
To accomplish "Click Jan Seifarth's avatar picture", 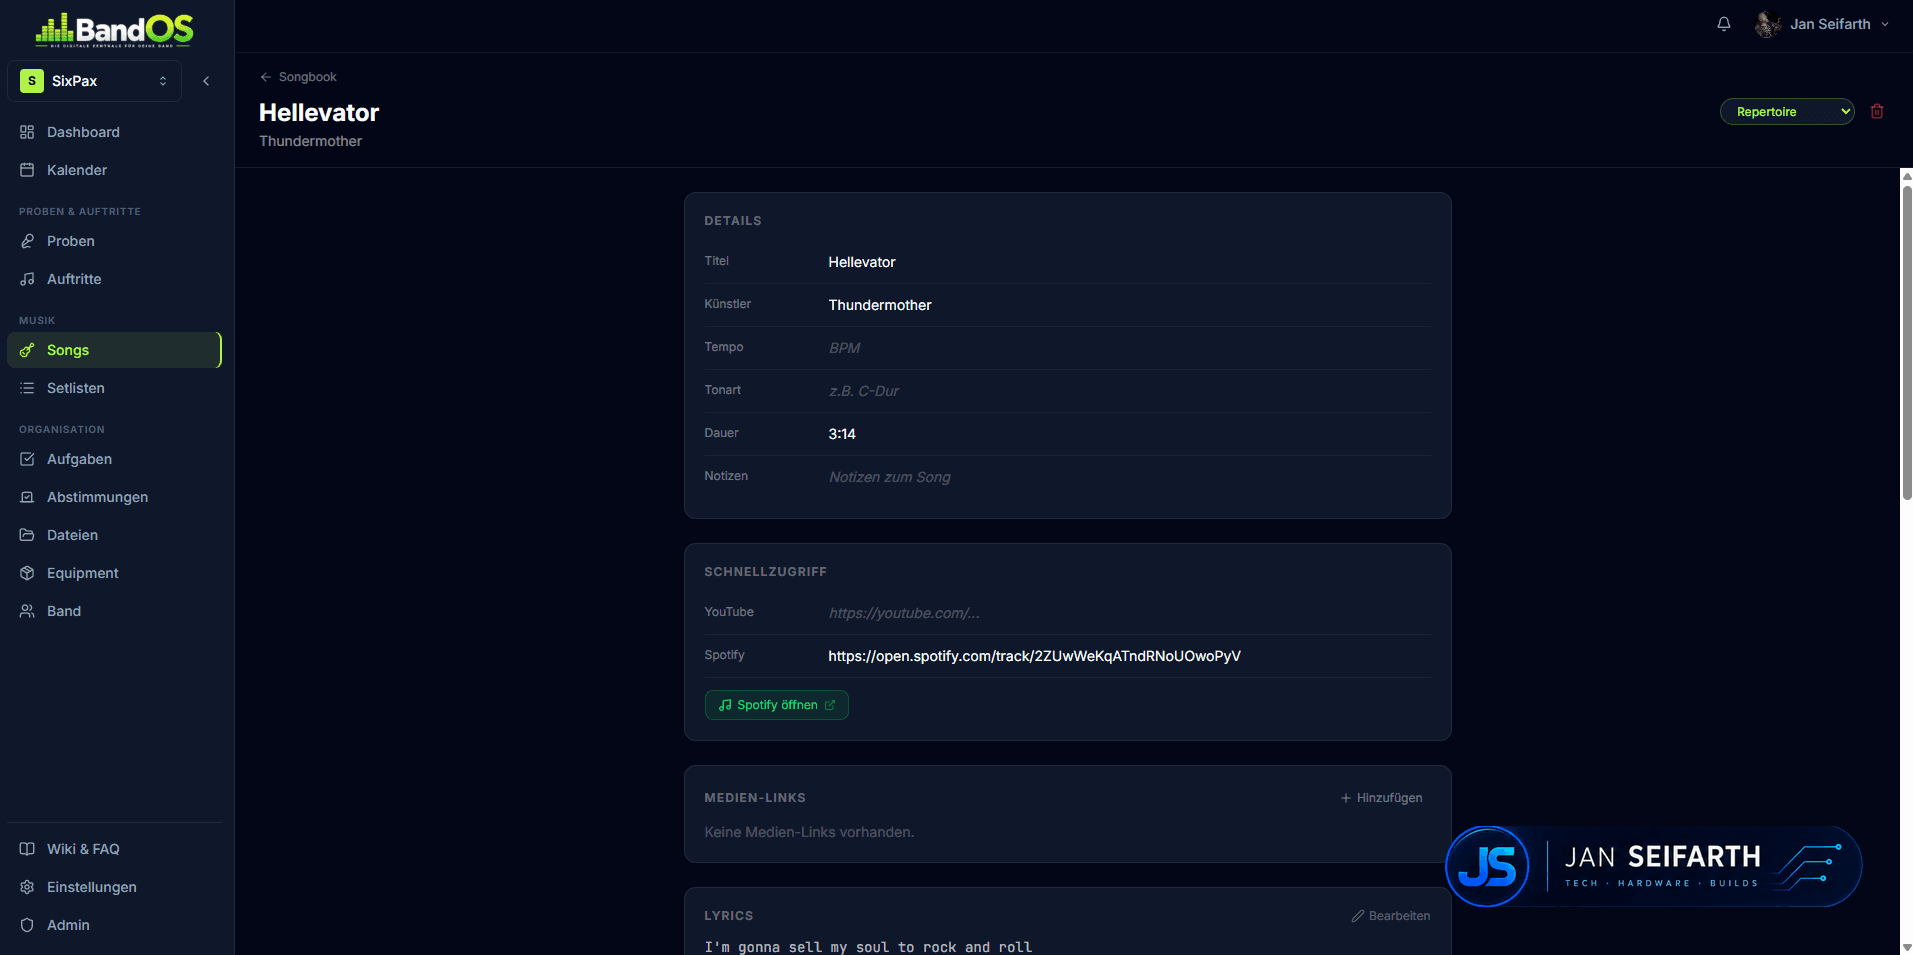I will (x=1768, y=24).
